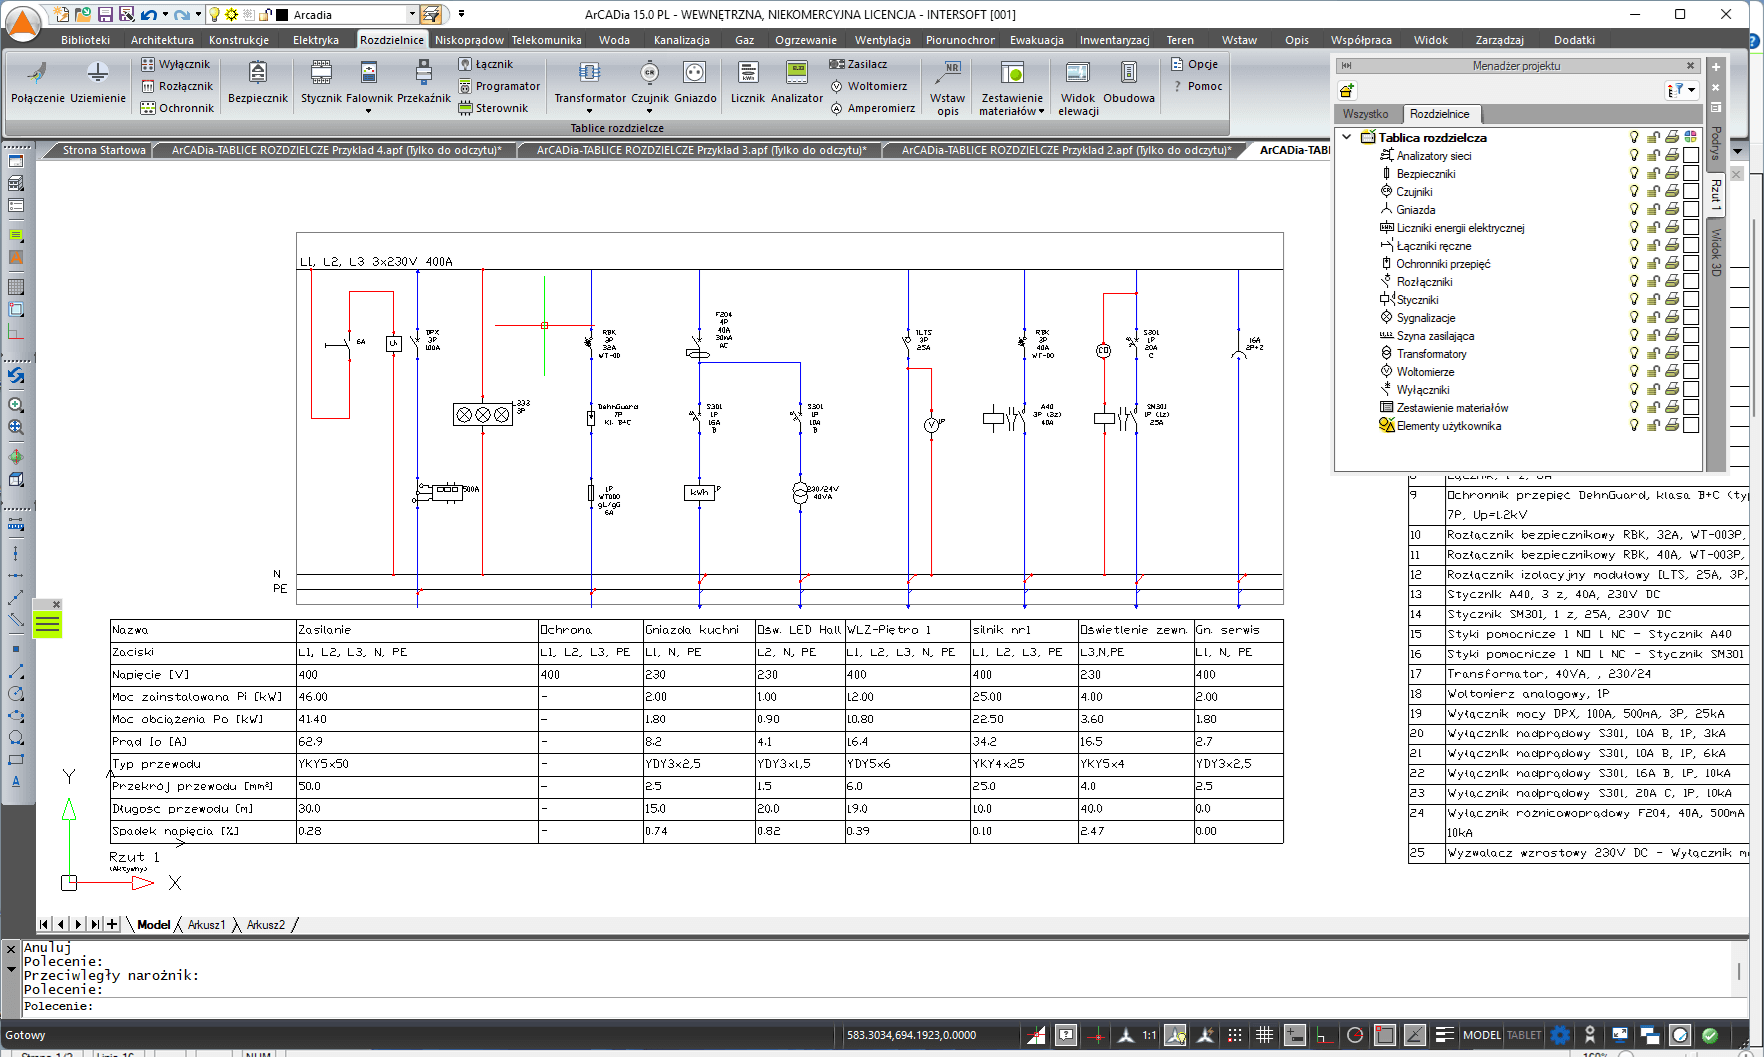Click color swatch for Elementy użytkownika
Viewport: 1764px width, 1057px height.
tap(1691, 426)
